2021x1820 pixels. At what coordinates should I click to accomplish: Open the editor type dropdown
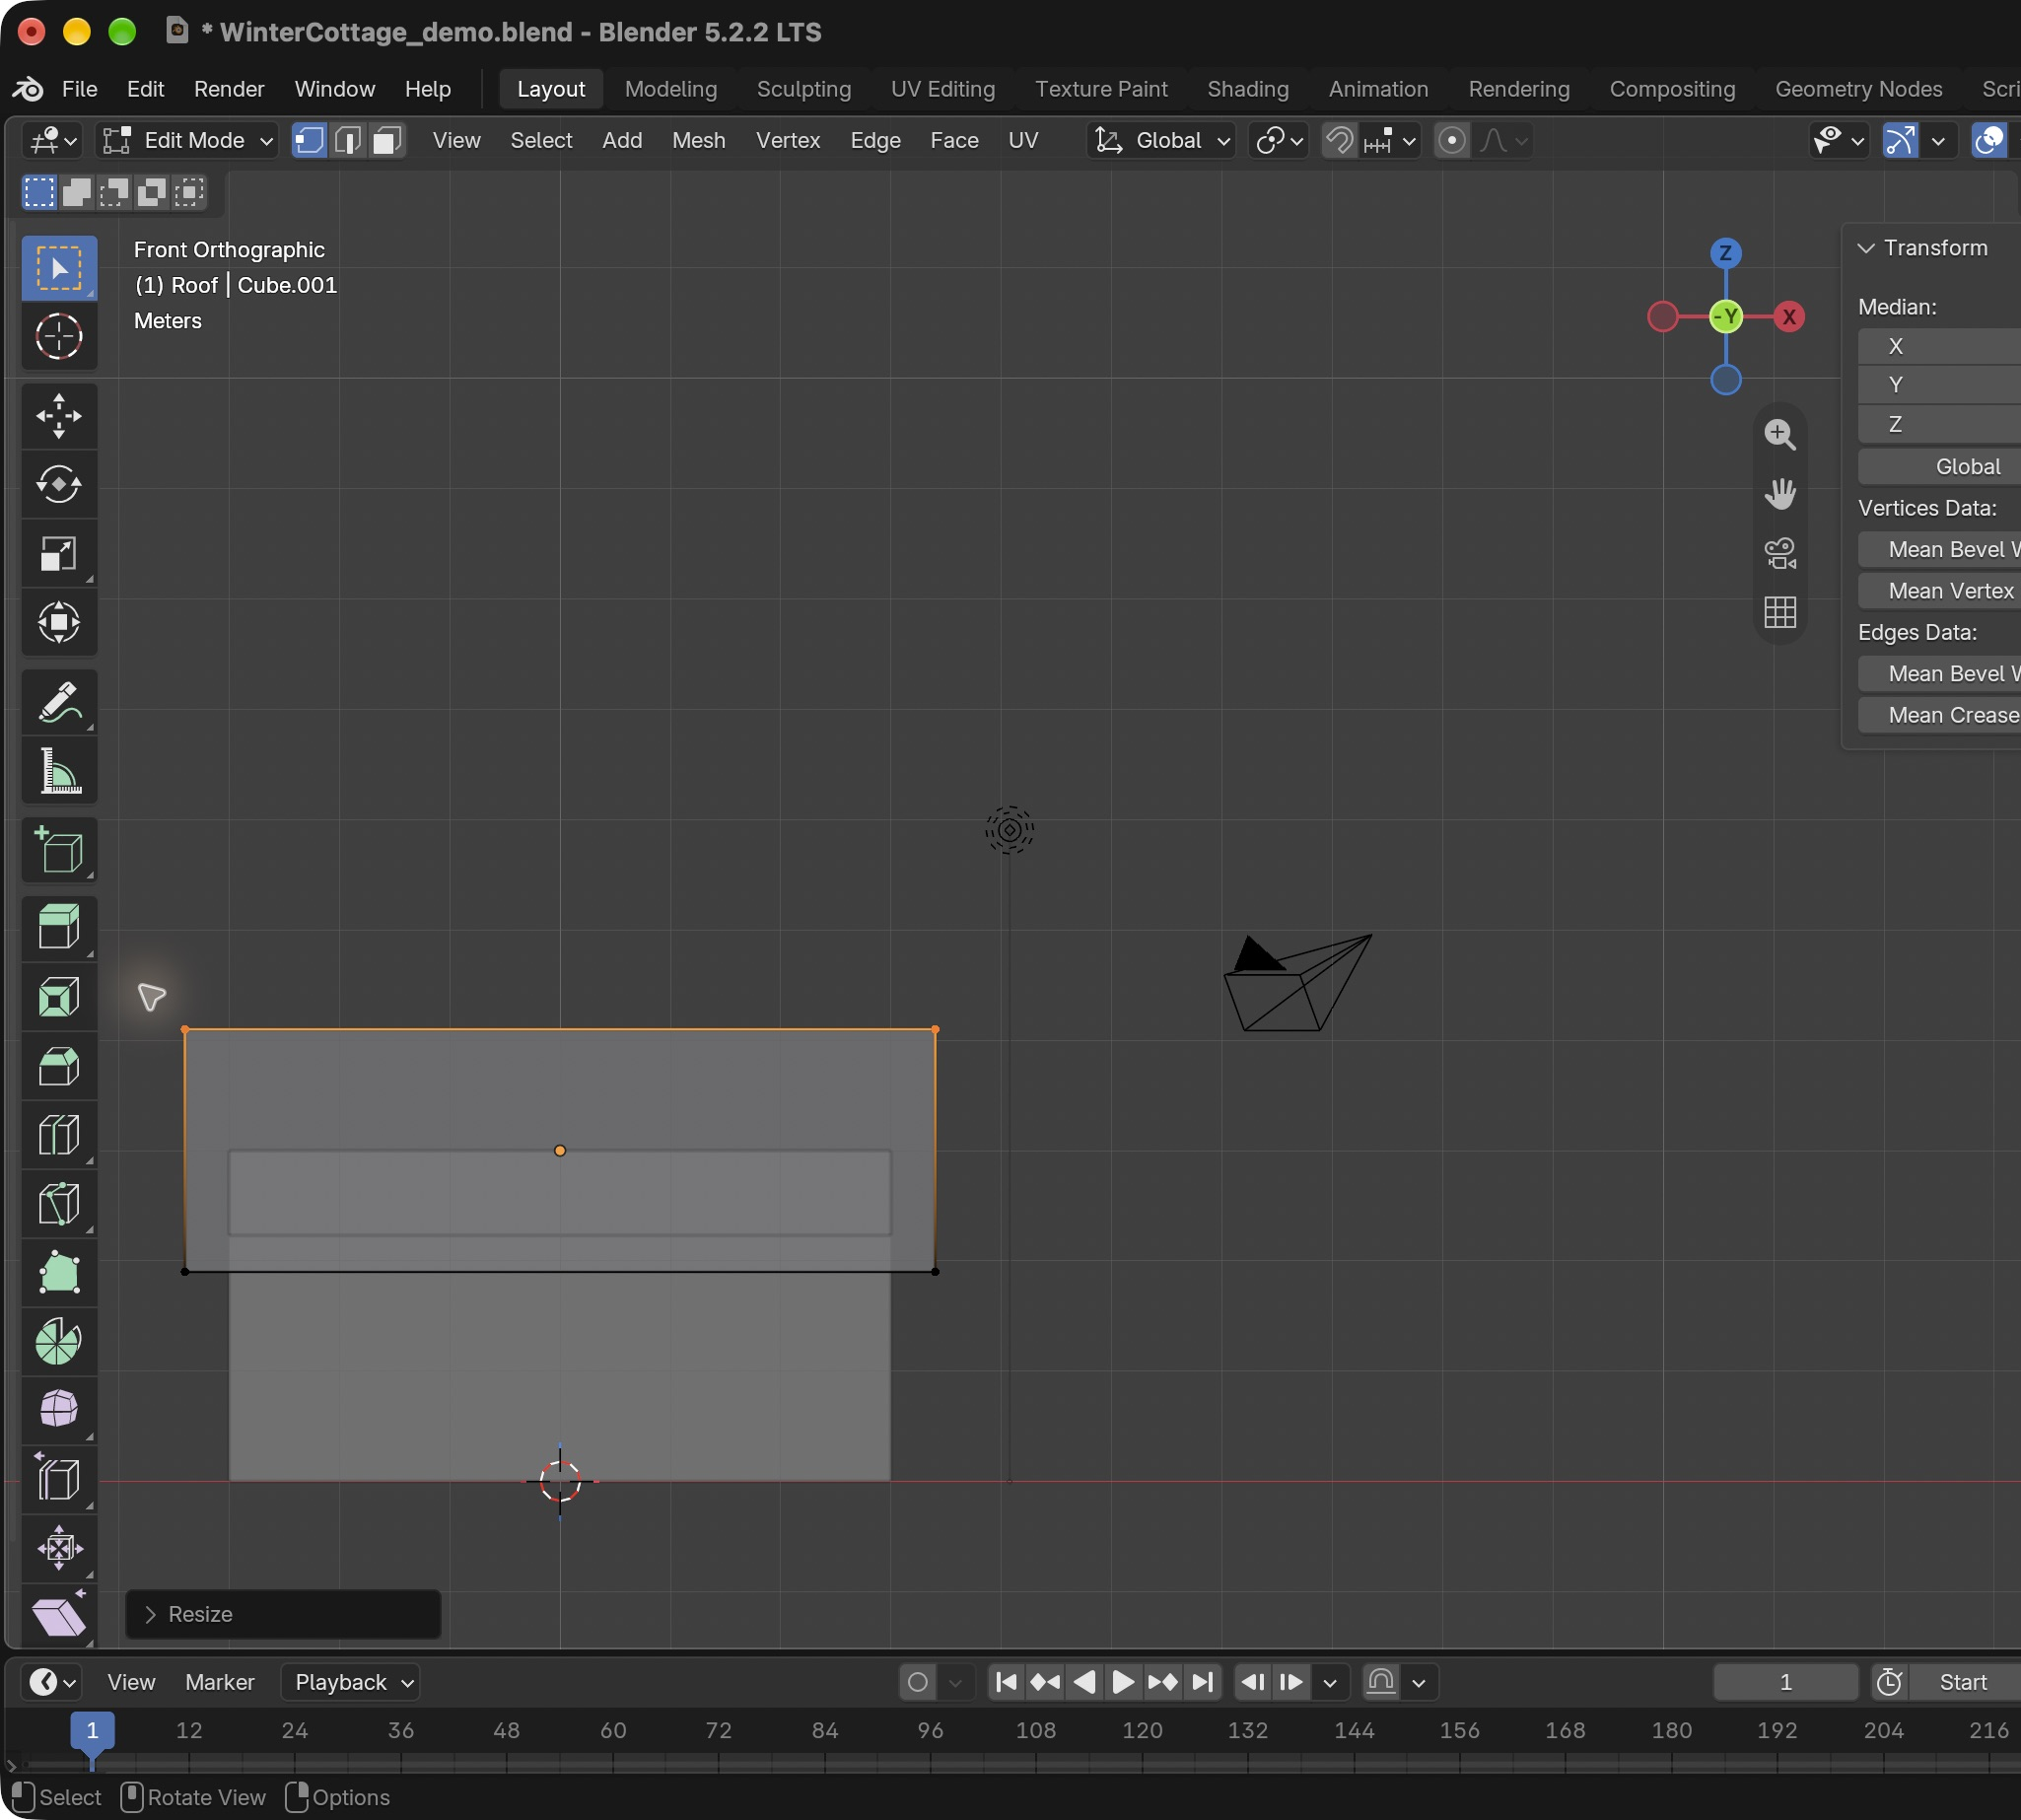point(52,140)
